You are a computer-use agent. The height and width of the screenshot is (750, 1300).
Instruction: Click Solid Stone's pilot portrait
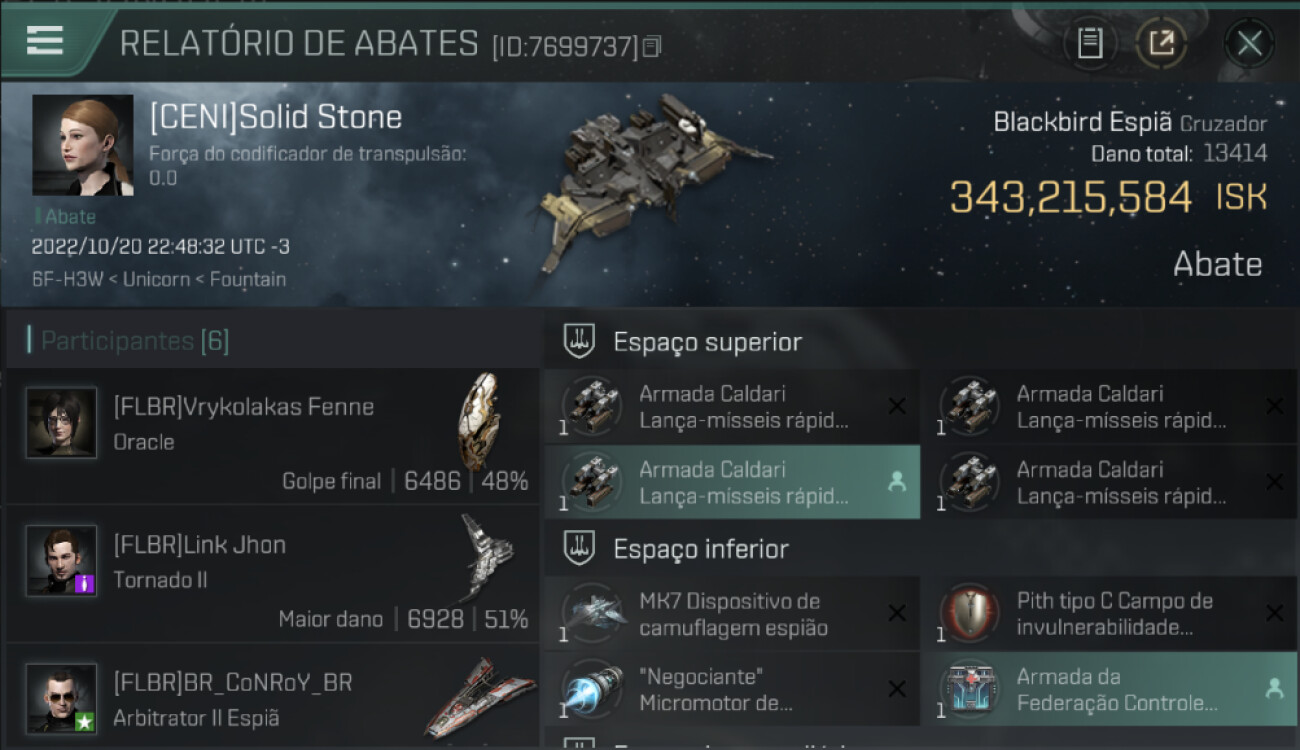(x=82, y=145)
